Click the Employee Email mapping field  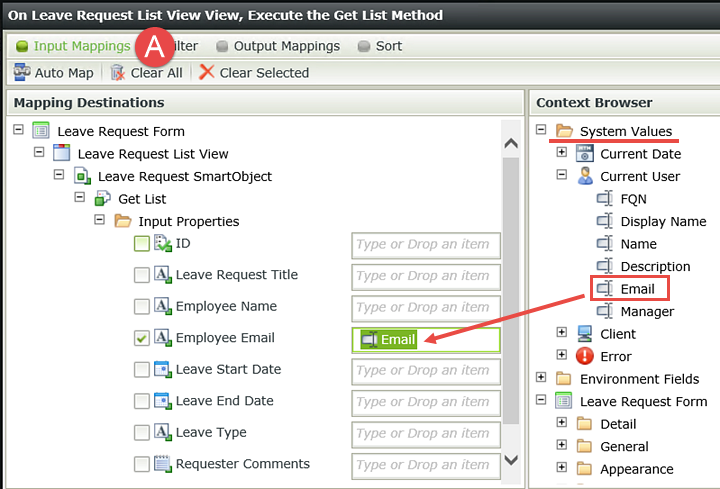[426, 340]
